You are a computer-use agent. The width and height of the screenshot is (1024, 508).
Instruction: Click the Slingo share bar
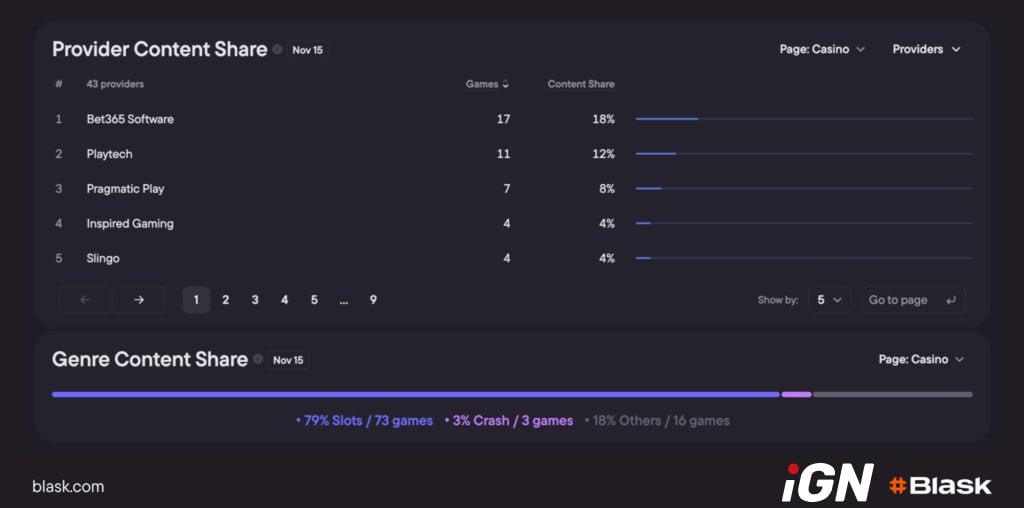pyautogui.click(x=804, y=258)
